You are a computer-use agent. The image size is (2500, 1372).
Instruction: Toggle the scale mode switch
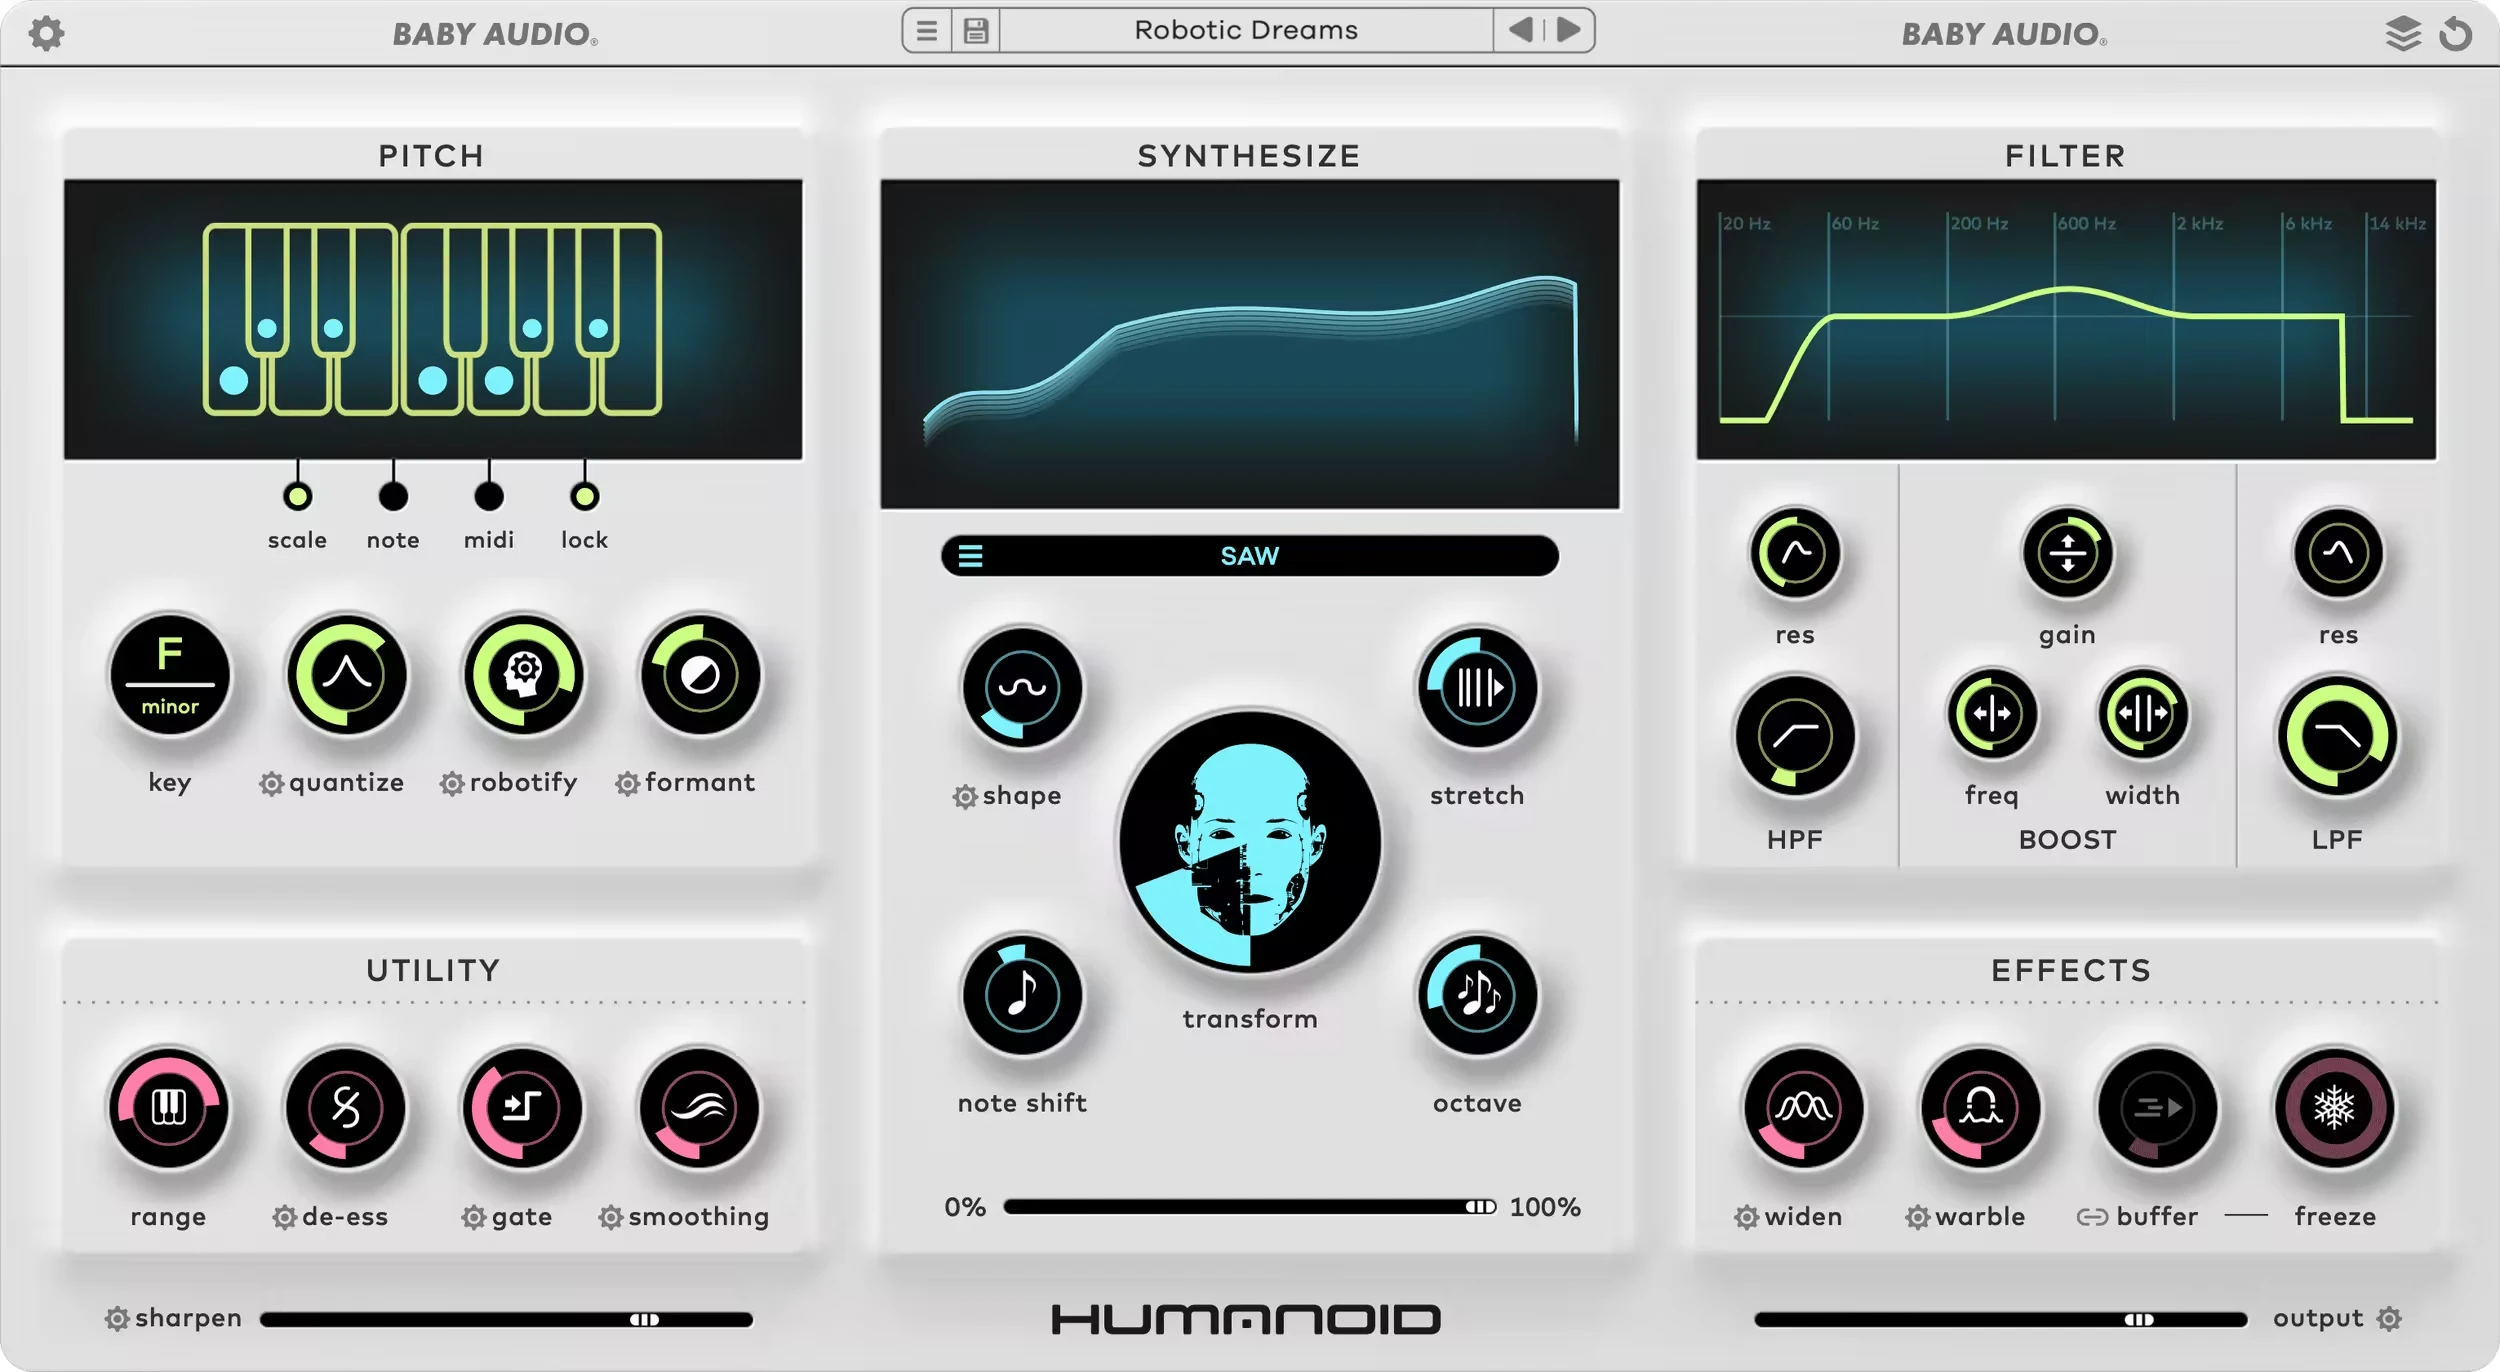(297, 496)
